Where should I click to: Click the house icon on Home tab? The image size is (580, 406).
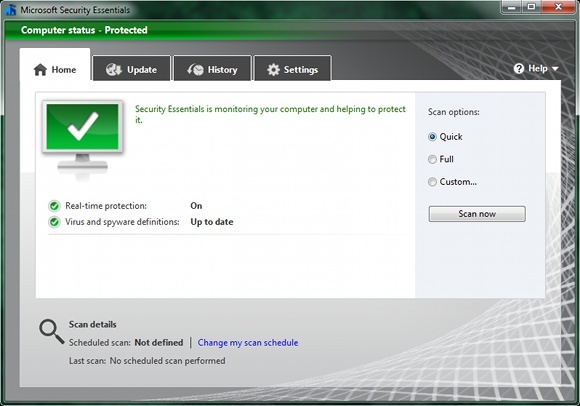tap(40, 70)
